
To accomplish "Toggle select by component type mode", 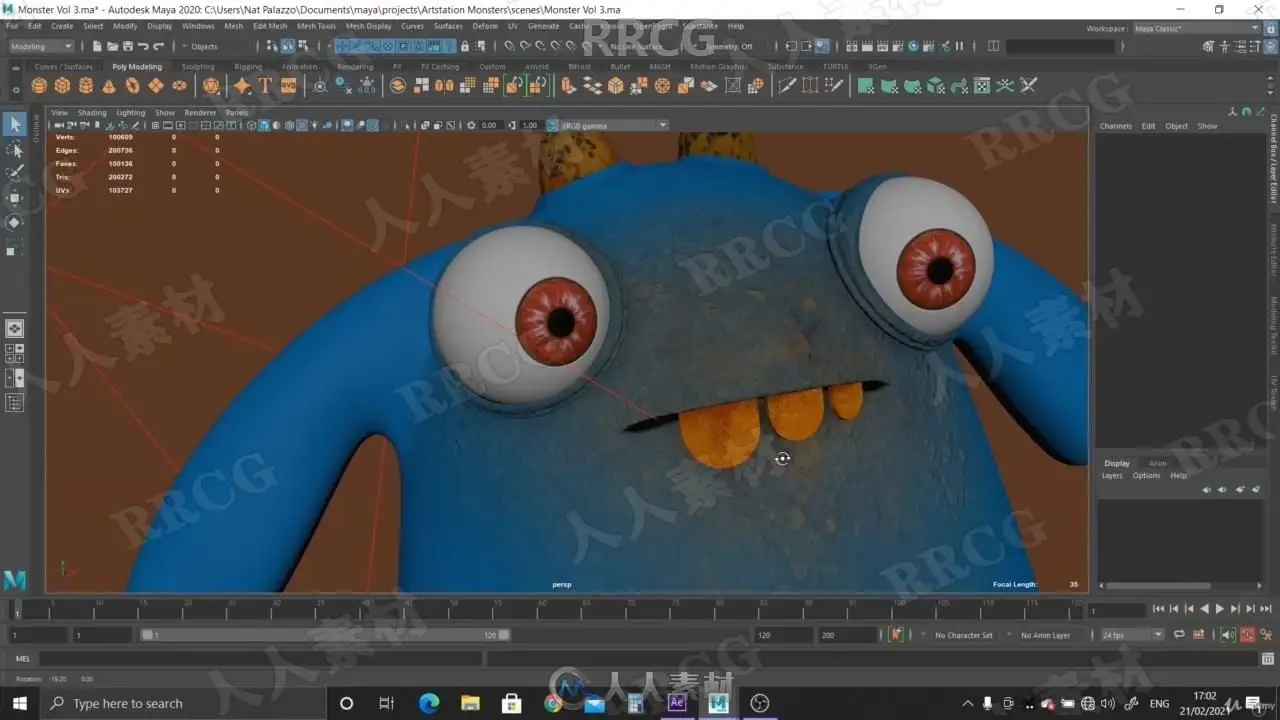I will 303,46.
